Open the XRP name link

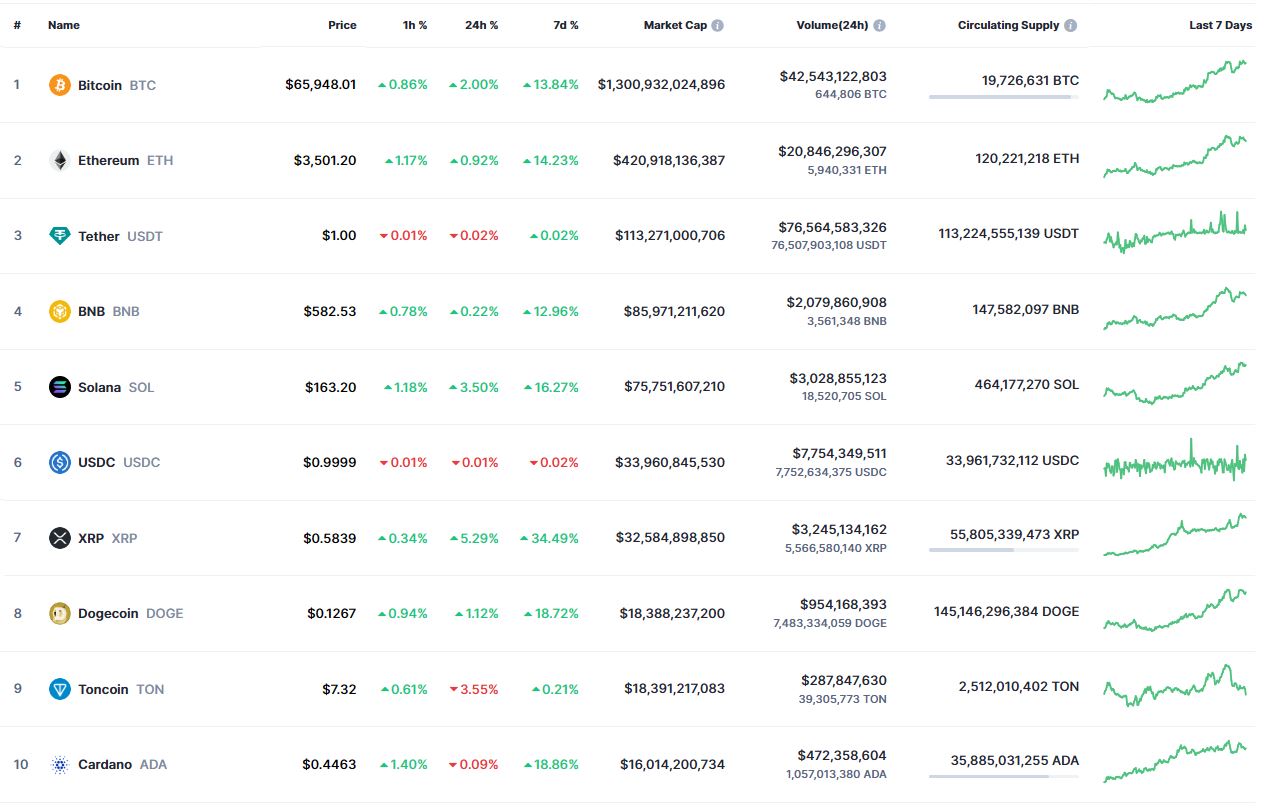108,538
